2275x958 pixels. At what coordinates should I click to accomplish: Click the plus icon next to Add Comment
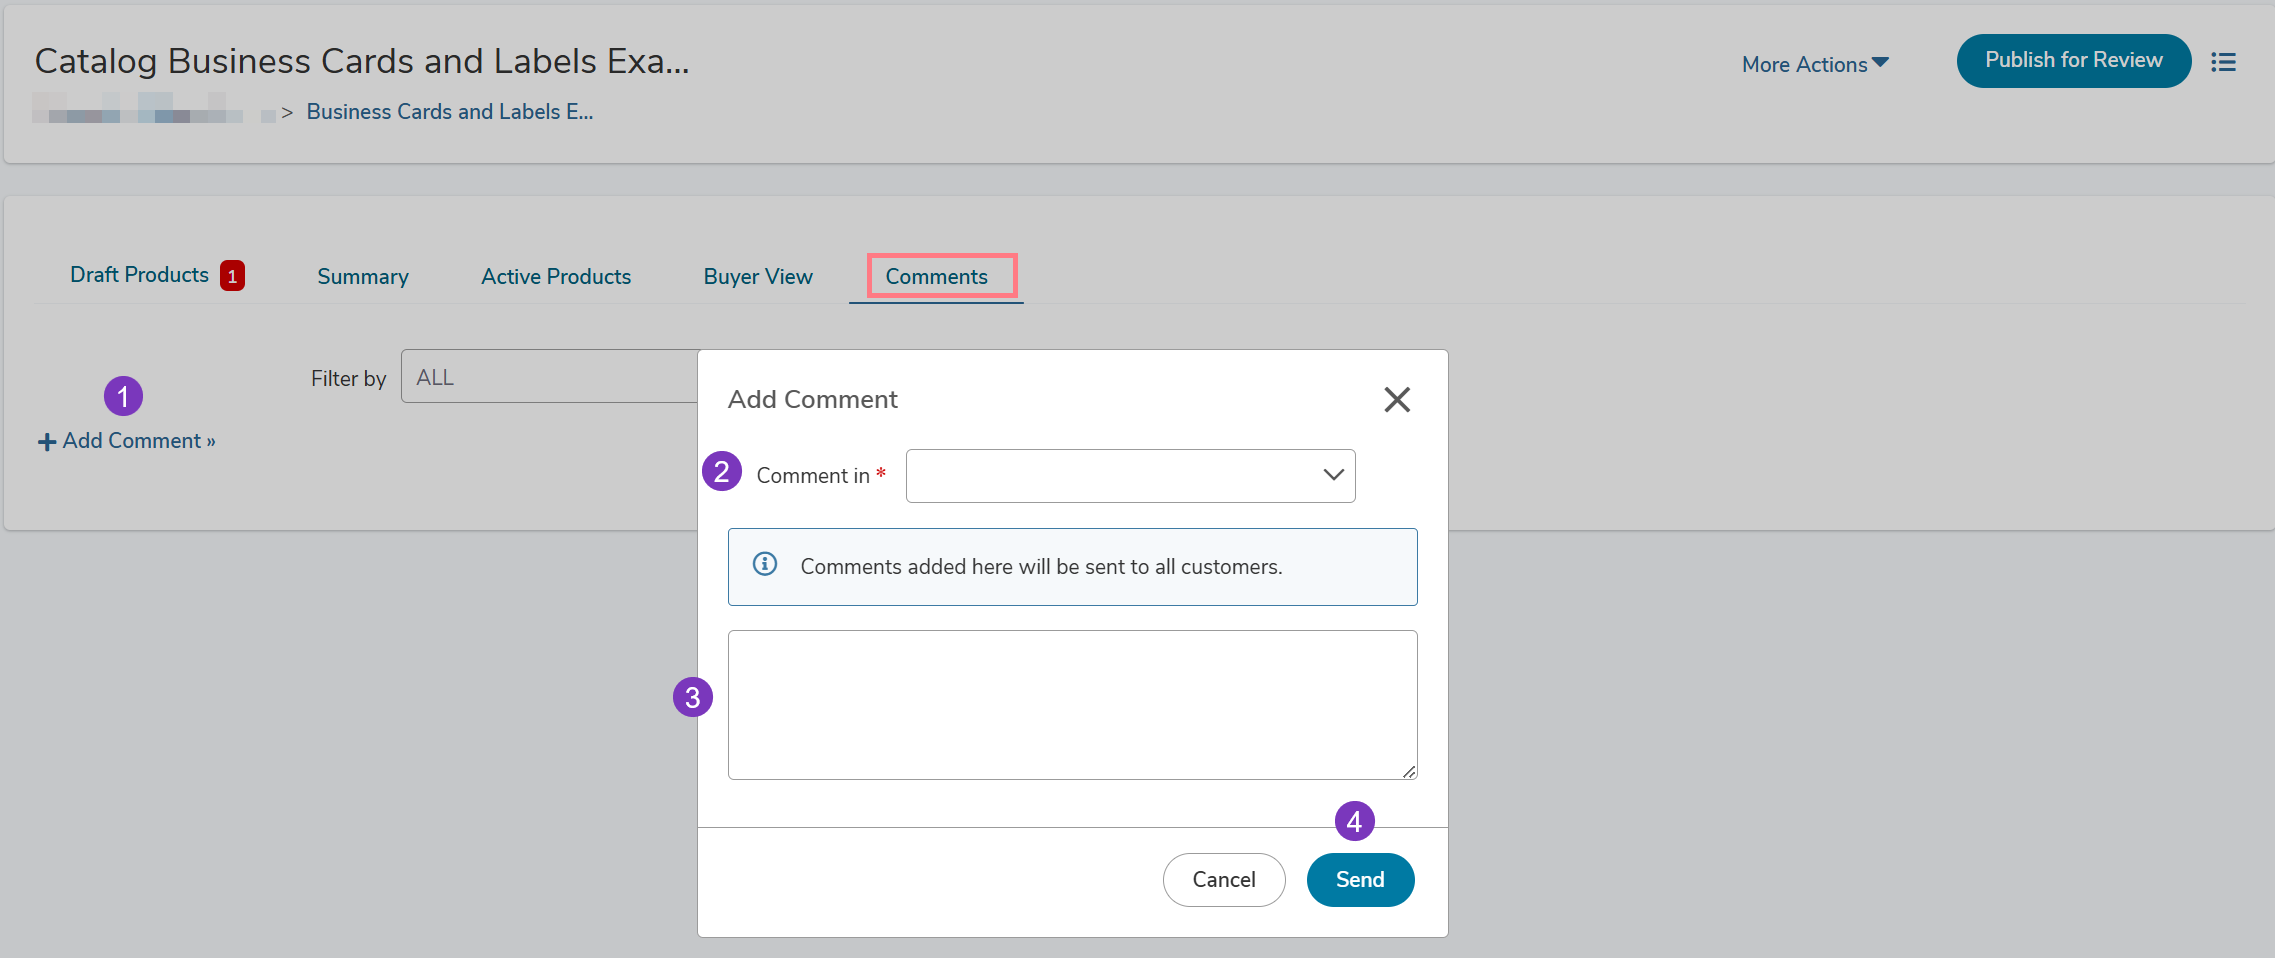(46, 442)
